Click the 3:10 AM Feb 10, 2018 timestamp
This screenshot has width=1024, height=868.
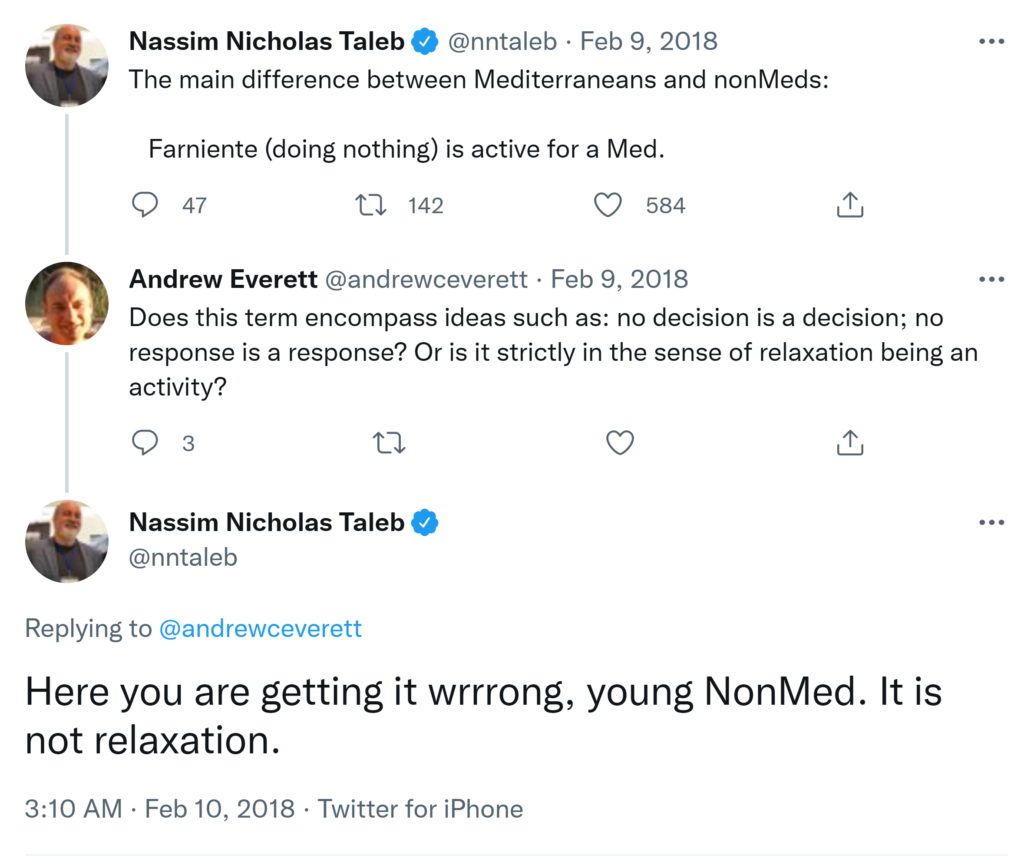pyautogui.click(x=159, y=808)
